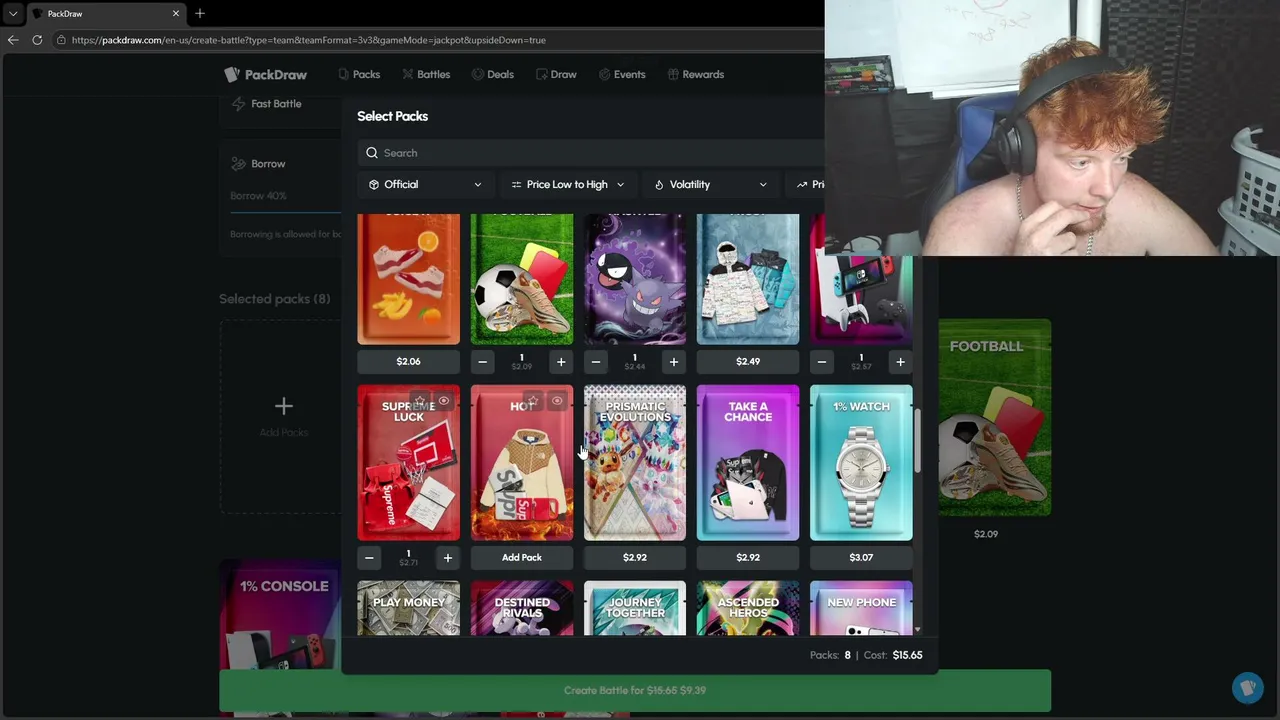Click the green Create Battle button

[635, 690]
